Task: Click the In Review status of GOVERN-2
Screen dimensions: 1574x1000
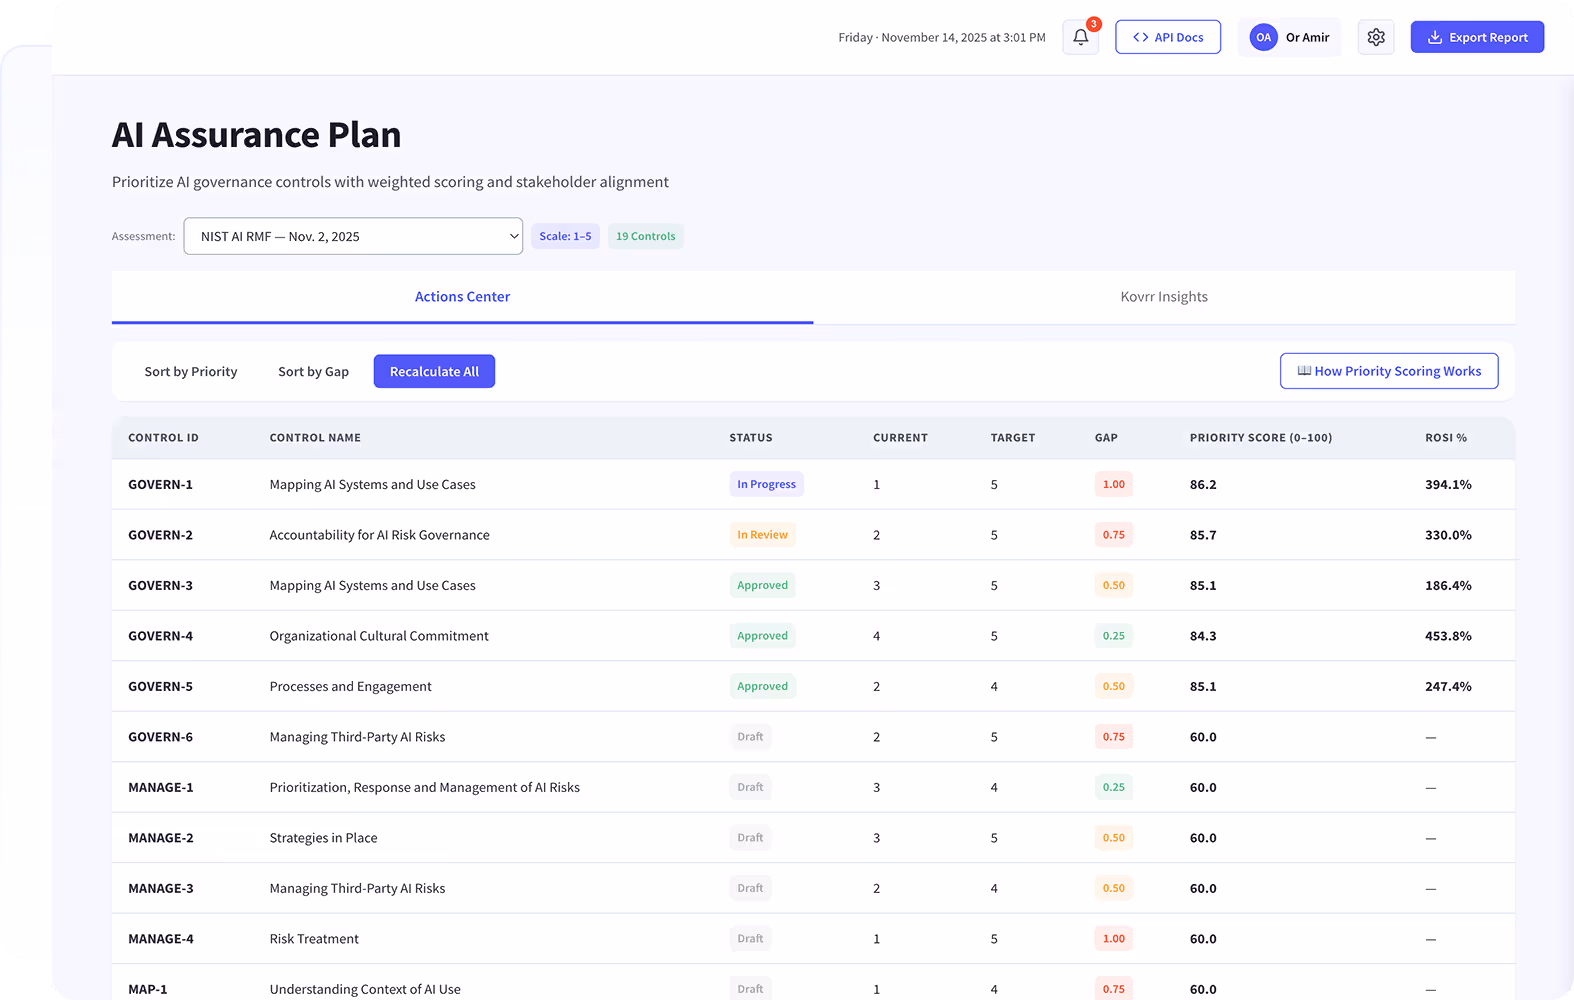Action: pos(762,535)
